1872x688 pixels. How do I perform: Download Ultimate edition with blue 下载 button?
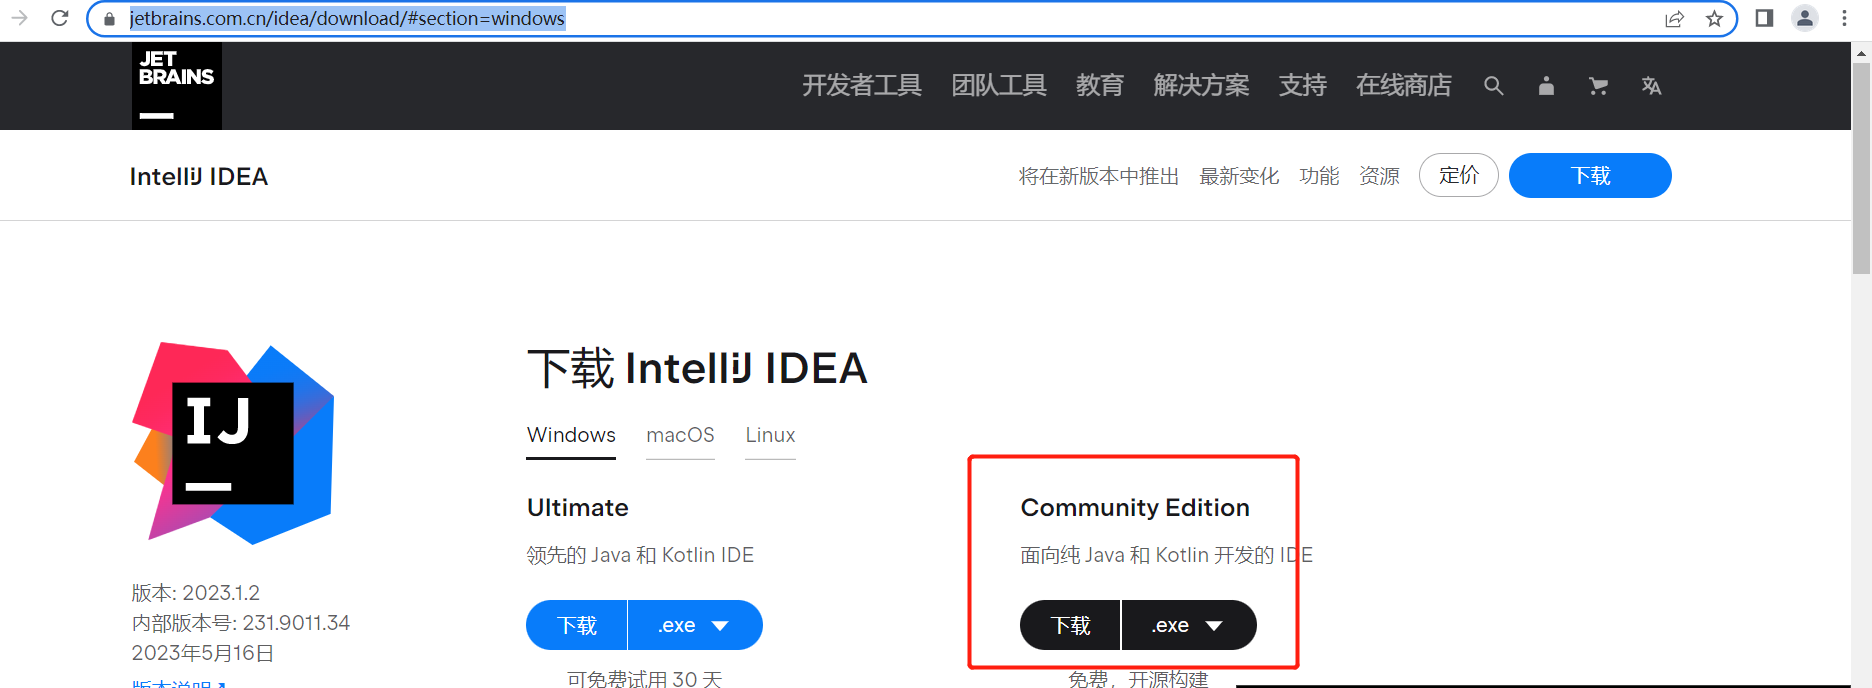click(577, 625)
